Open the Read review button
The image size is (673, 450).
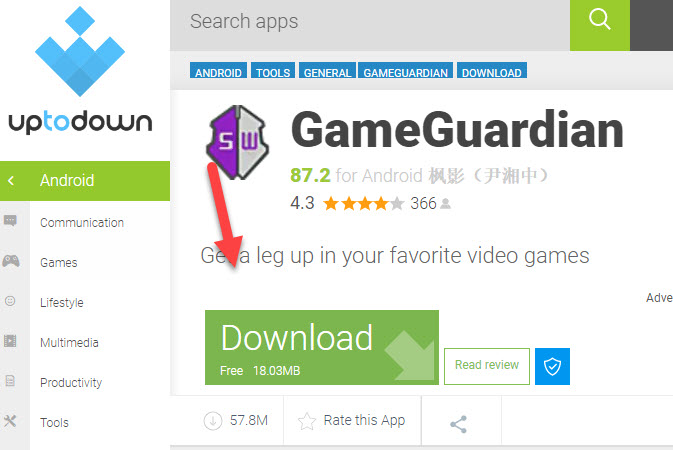487,366
